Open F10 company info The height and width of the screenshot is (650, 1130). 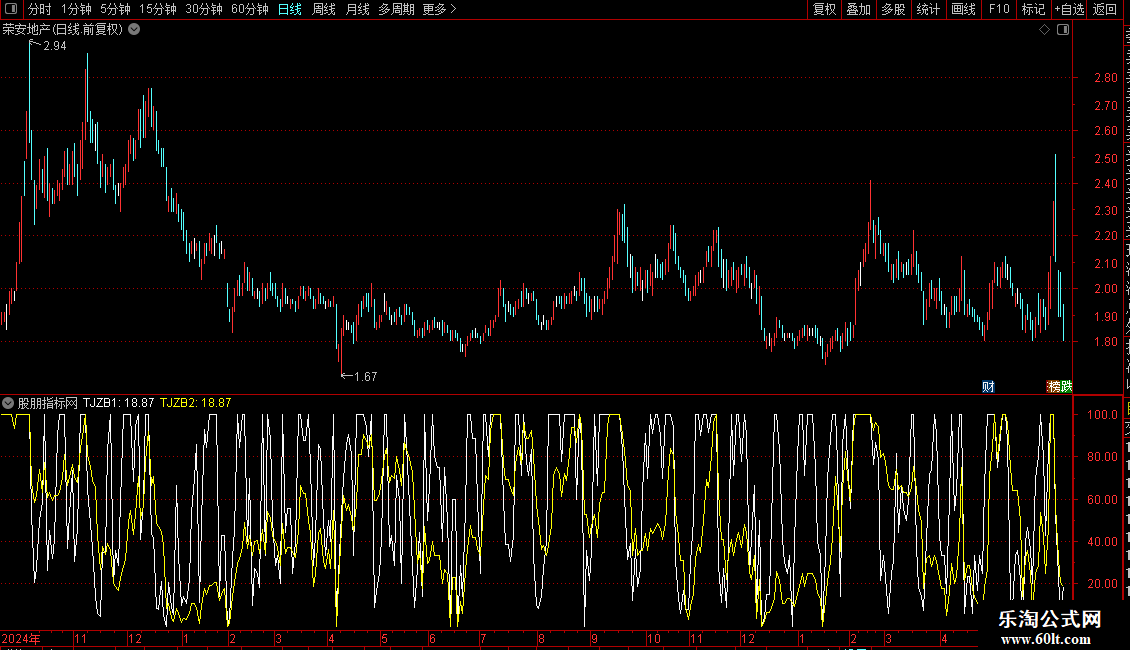[x=999, y=9]
